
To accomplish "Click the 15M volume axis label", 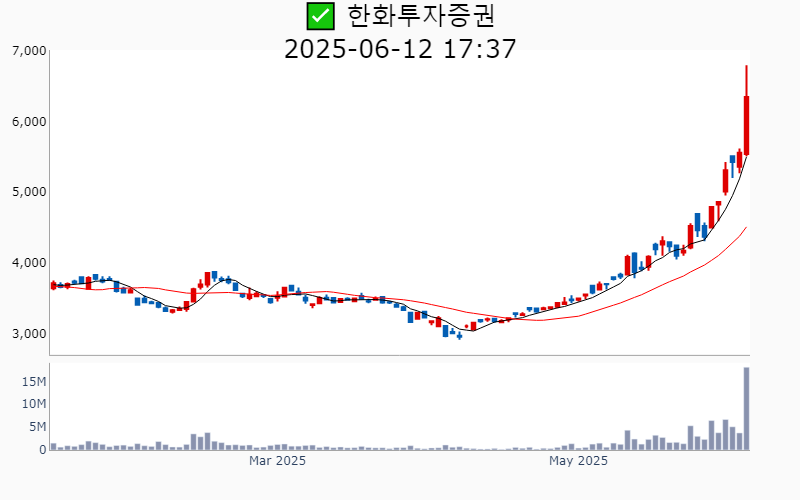I will click(x=34, y=382).
